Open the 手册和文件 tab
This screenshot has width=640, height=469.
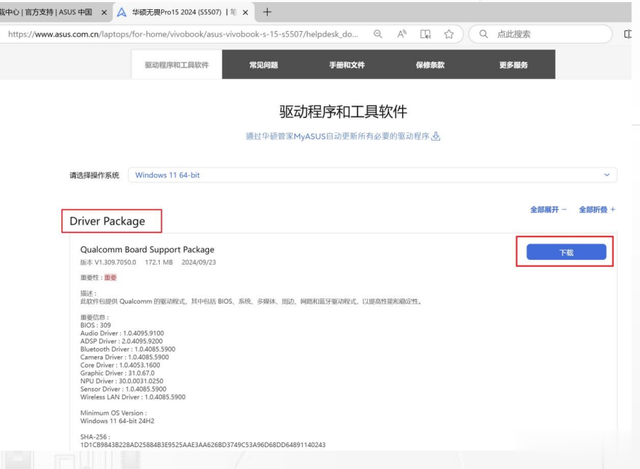pyautogui.click(x=347, y=65)
